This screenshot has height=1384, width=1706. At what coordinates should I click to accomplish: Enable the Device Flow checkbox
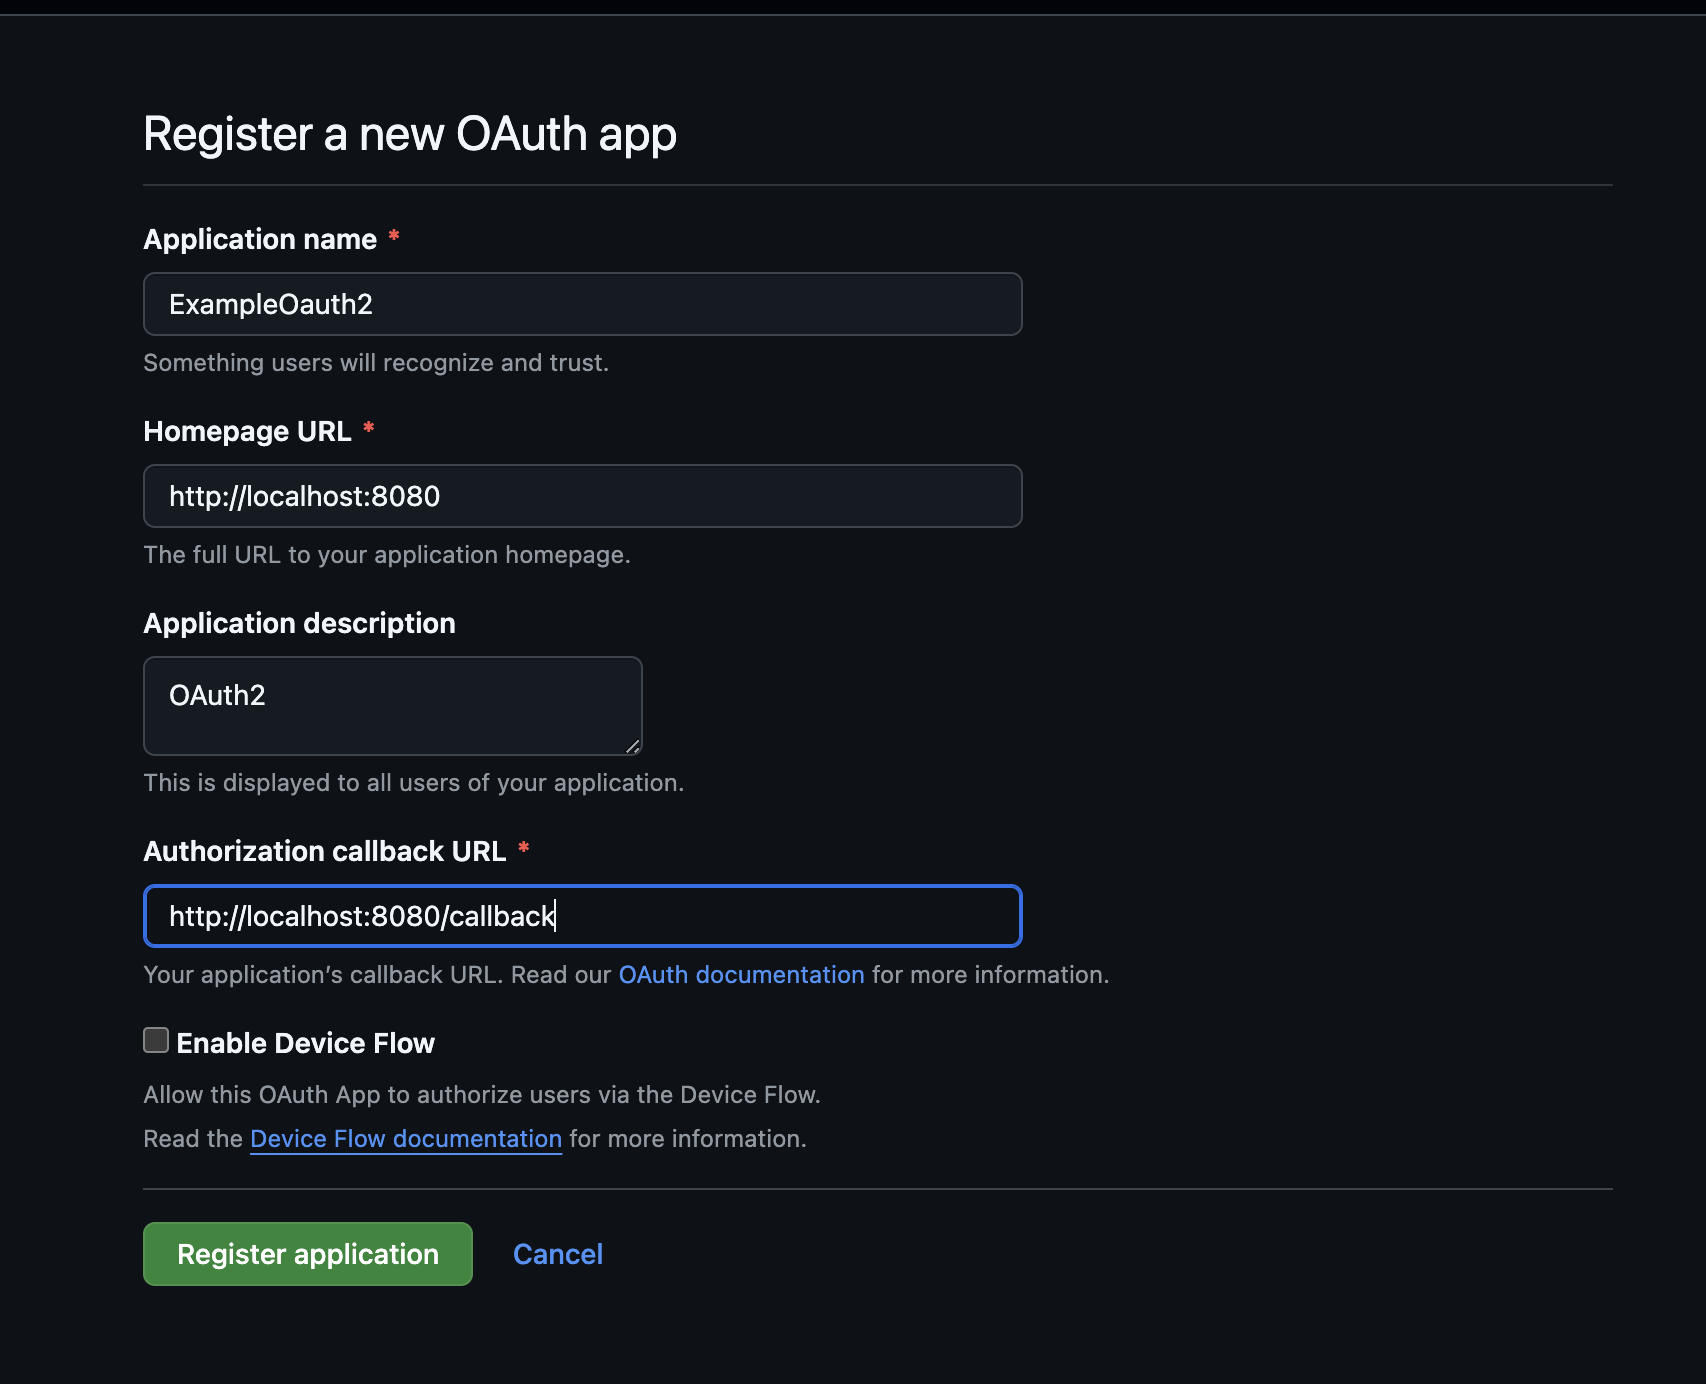click(156, 1041)
